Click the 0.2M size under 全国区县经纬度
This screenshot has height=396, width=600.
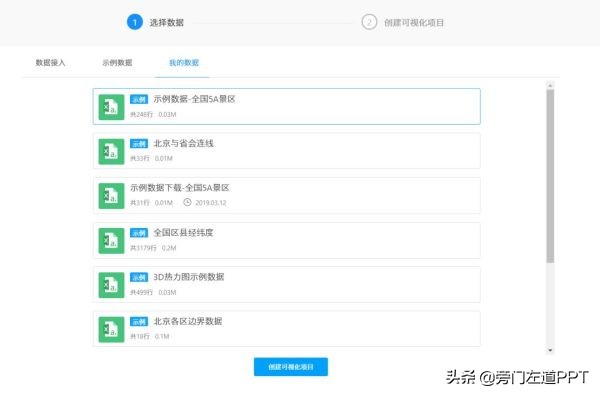tap(169, 248)
